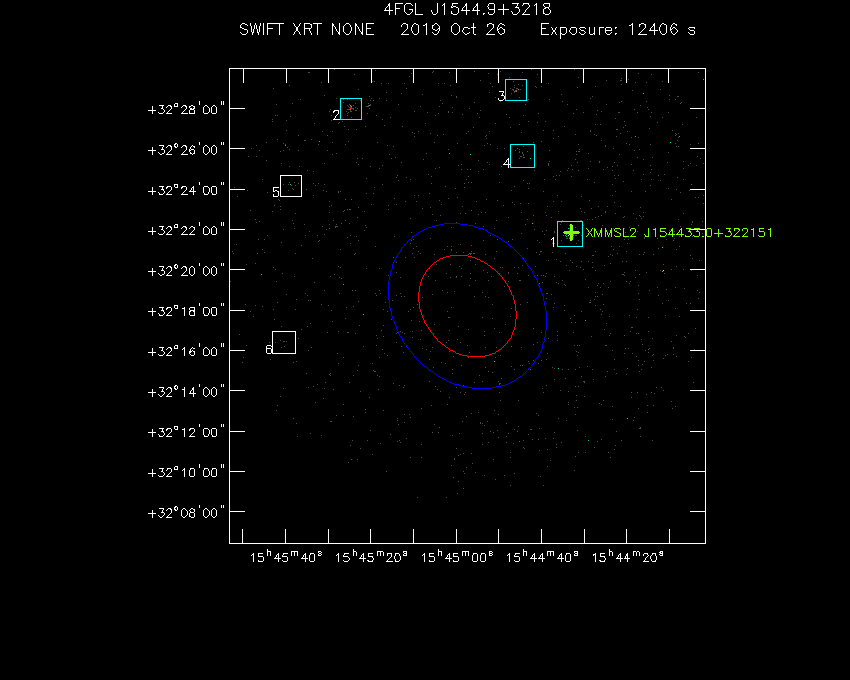Click the white box around source 6
This screenshot has width=850, height=680.
click(284, 342)
